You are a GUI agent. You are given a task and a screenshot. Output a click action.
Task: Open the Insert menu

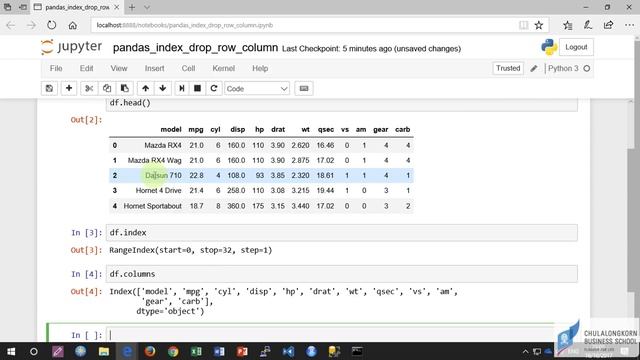click(154, 68)
